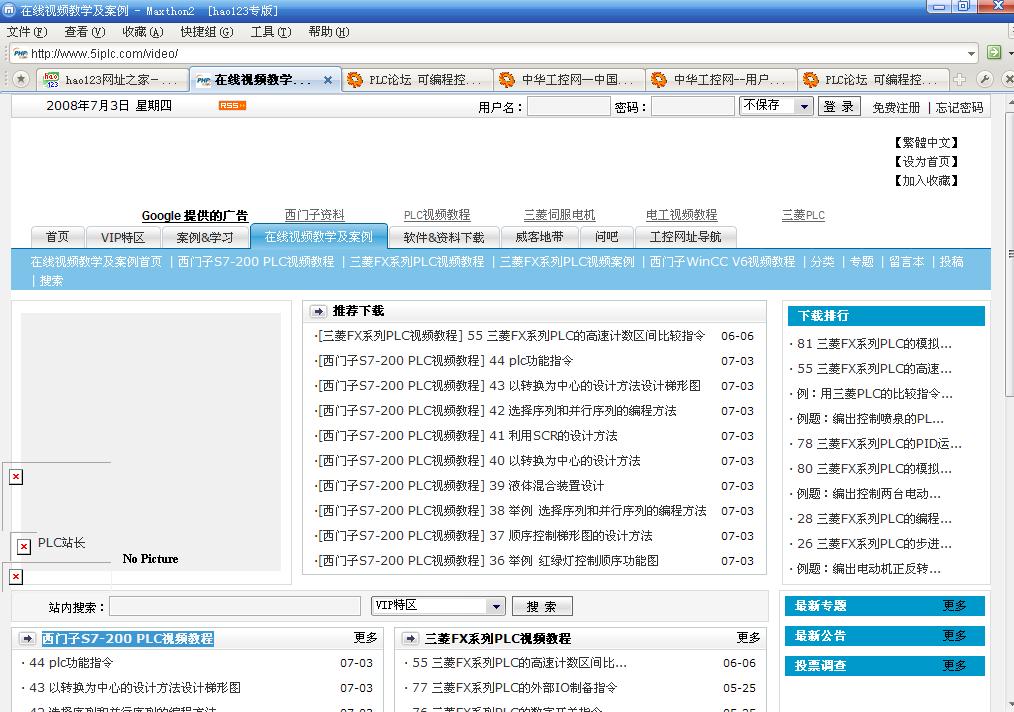1014x712 pixels.
Task: Click 更多 in 西门子S7-200 section
Action: tap(365, 638)
